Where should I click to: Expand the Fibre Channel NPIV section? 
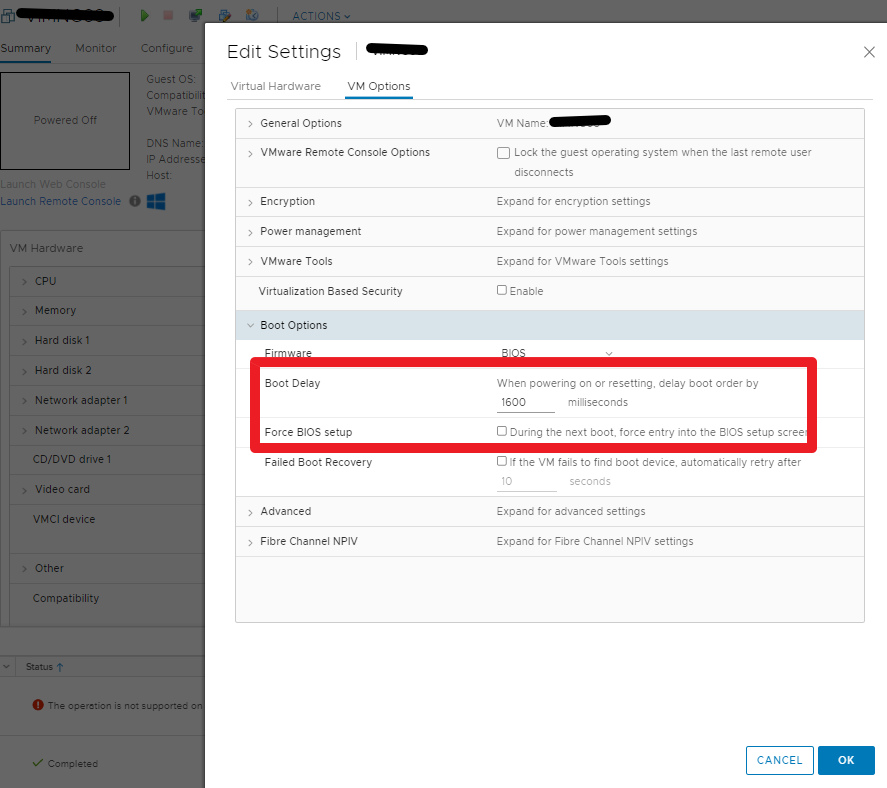(x=251, y=542)
